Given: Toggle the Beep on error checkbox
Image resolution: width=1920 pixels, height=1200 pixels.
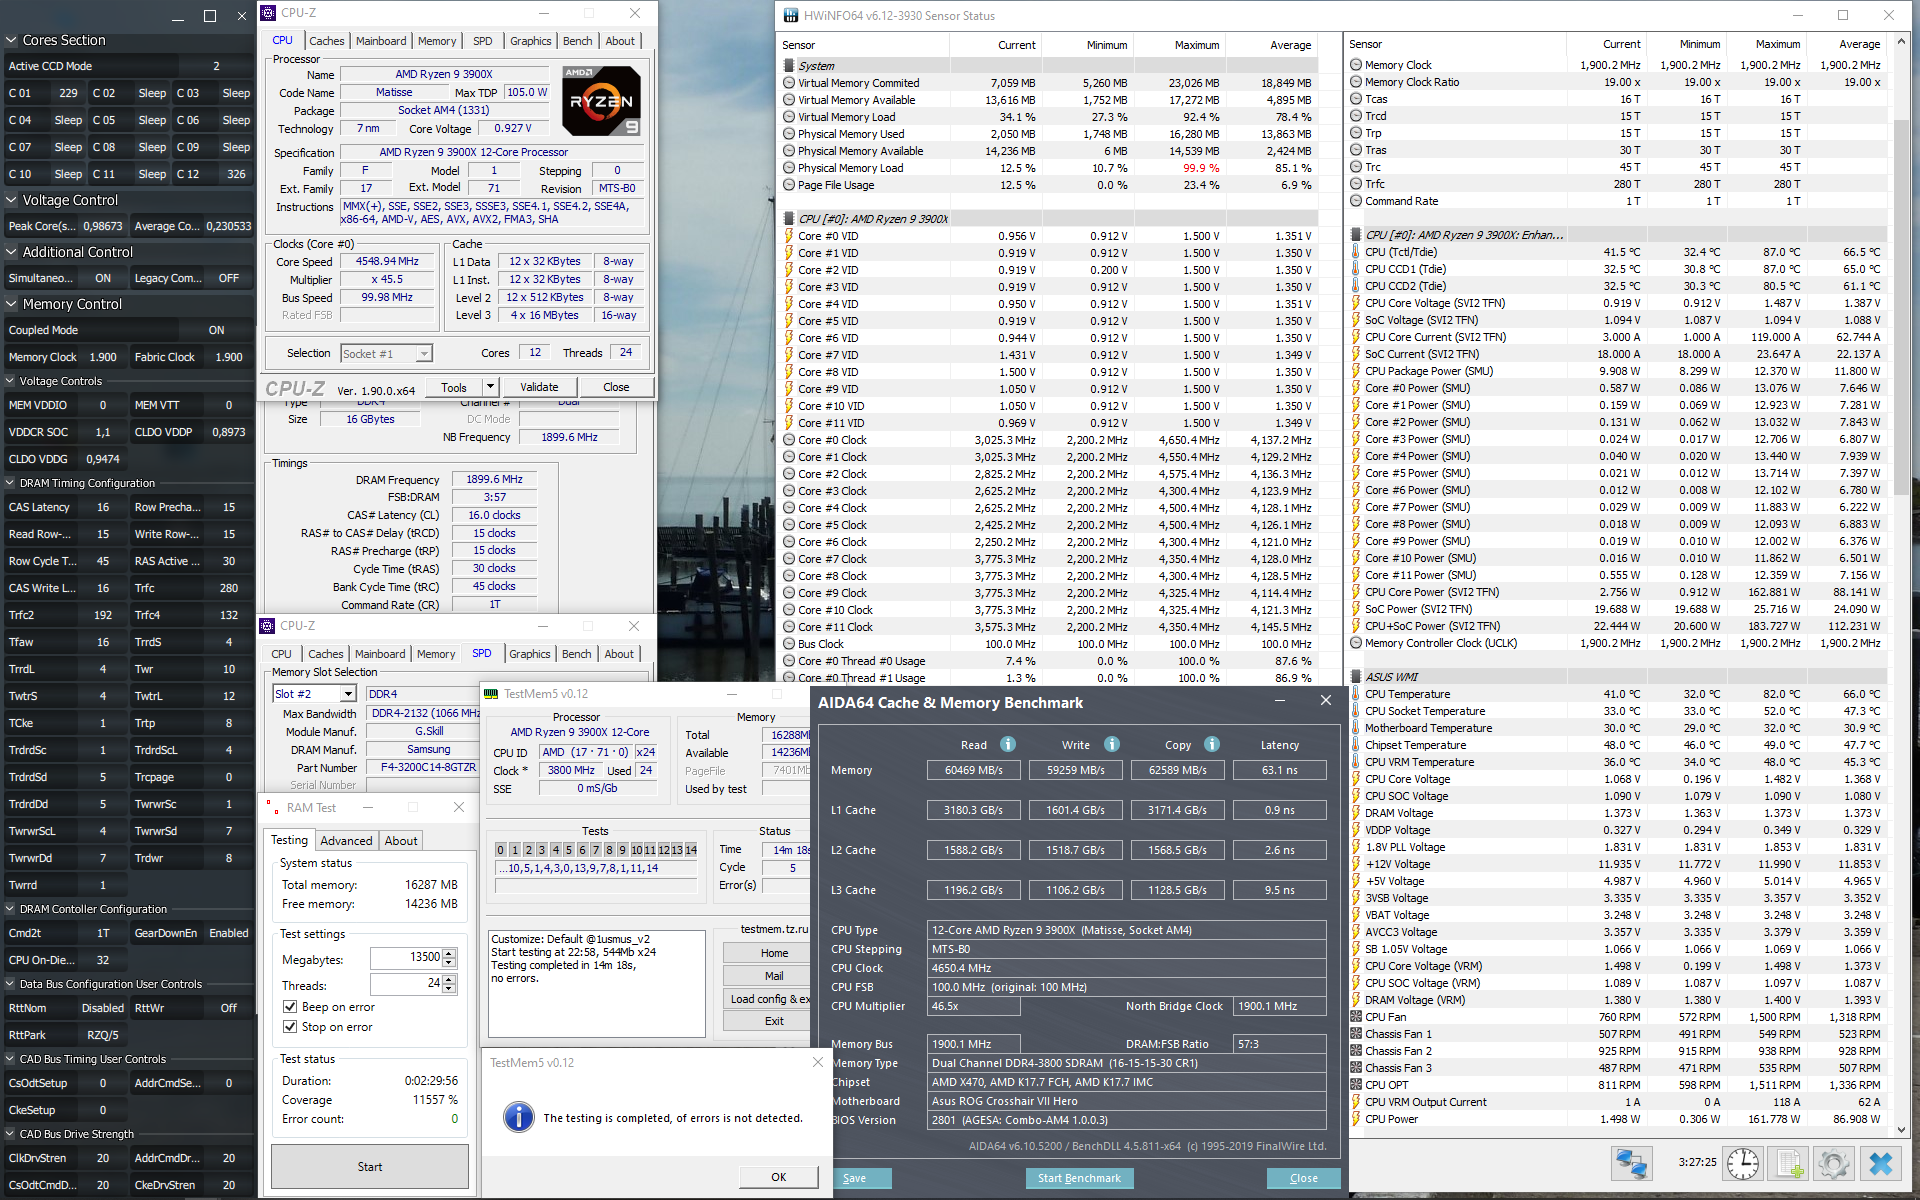Looking at the screenshot, I should (290, 1007).
